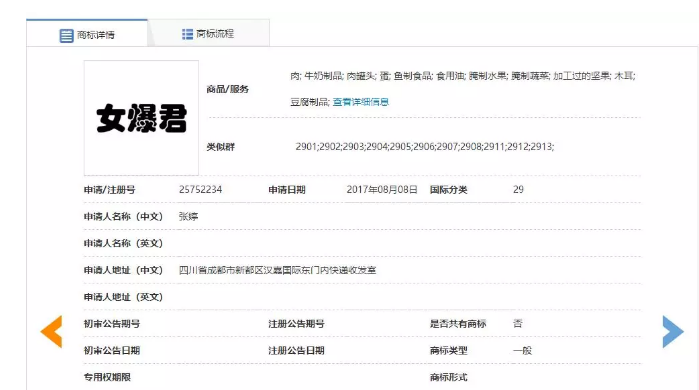This screenshot has width=699, height=390.
Task: Click the 注册公告期号 label
Action: click(x=296, y=324)
